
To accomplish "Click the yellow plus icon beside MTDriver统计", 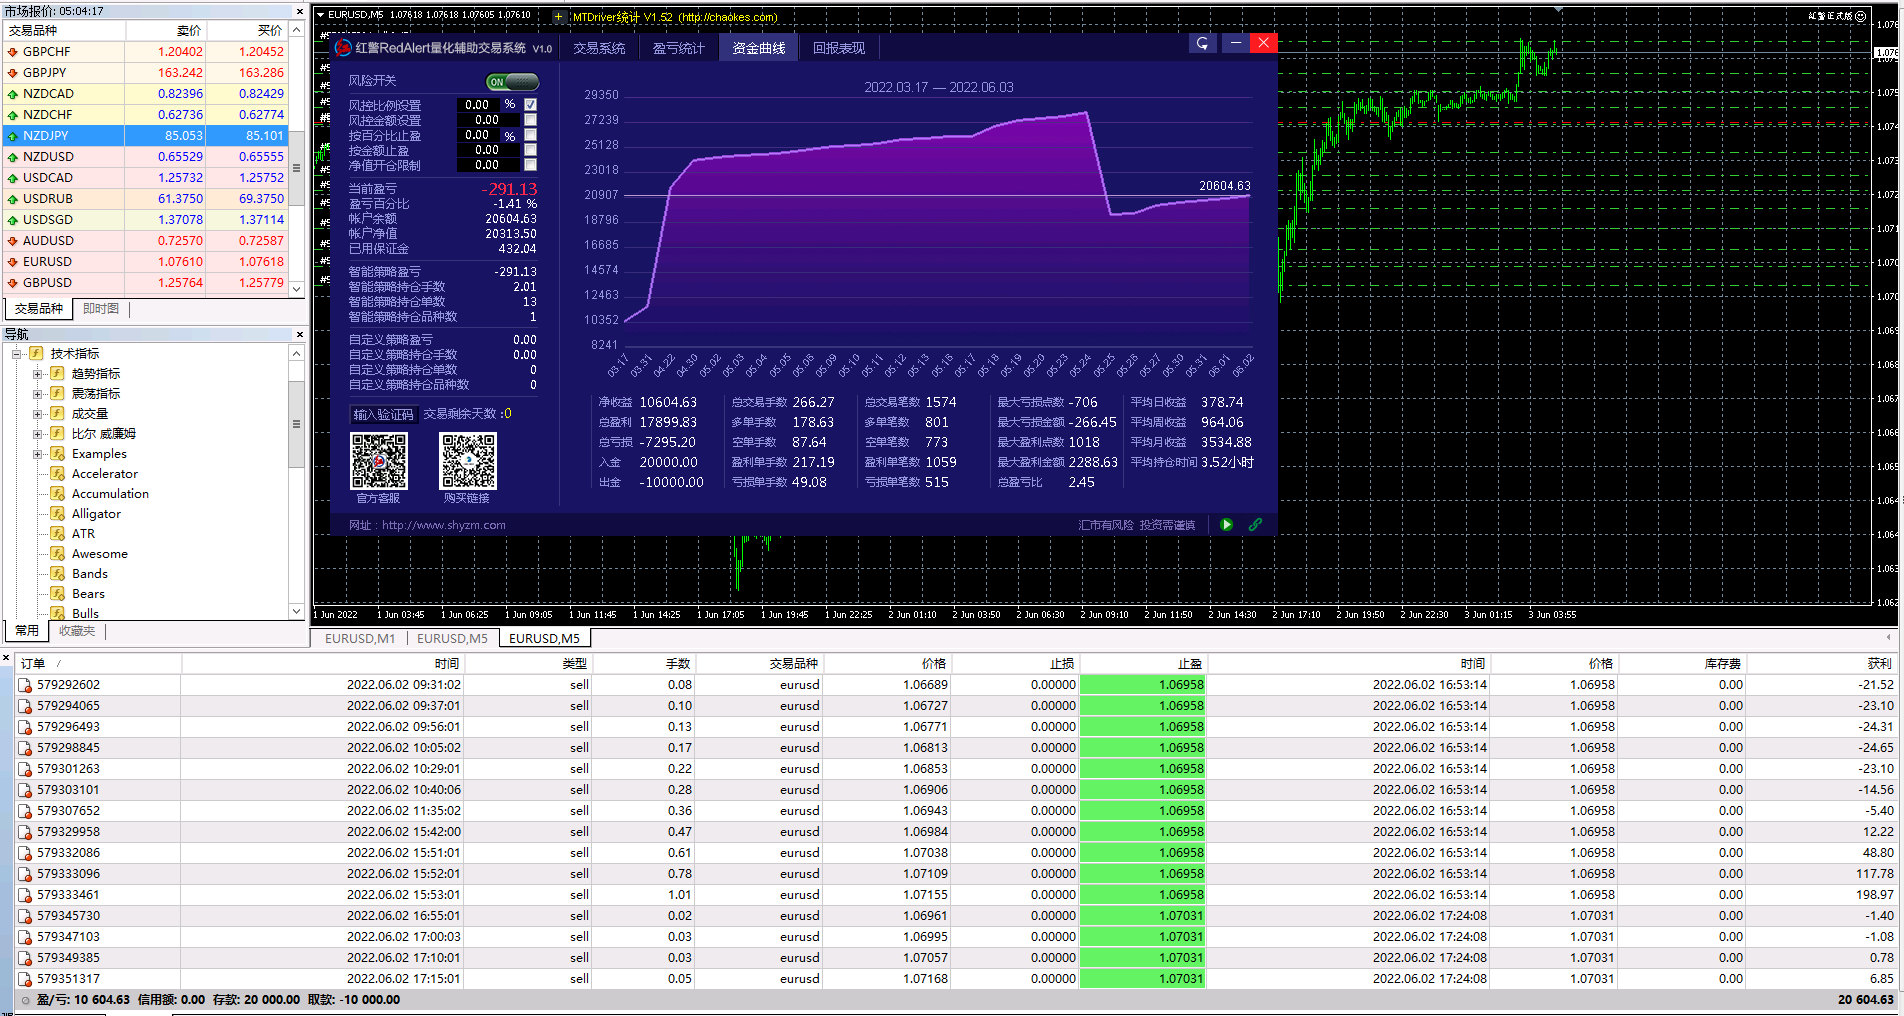I will click(558, 16).
